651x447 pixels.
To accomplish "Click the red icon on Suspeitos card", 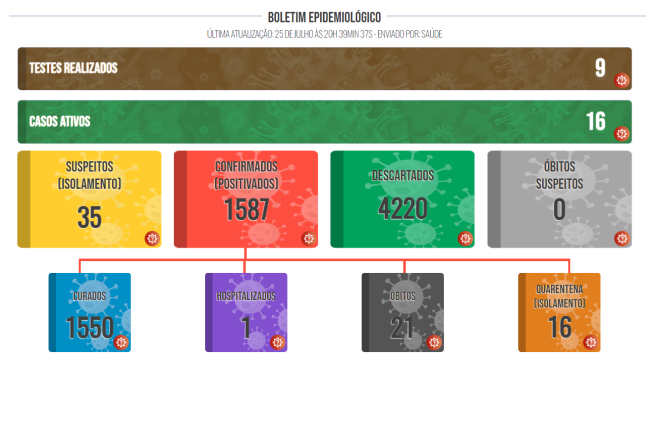I will [152, 238].
